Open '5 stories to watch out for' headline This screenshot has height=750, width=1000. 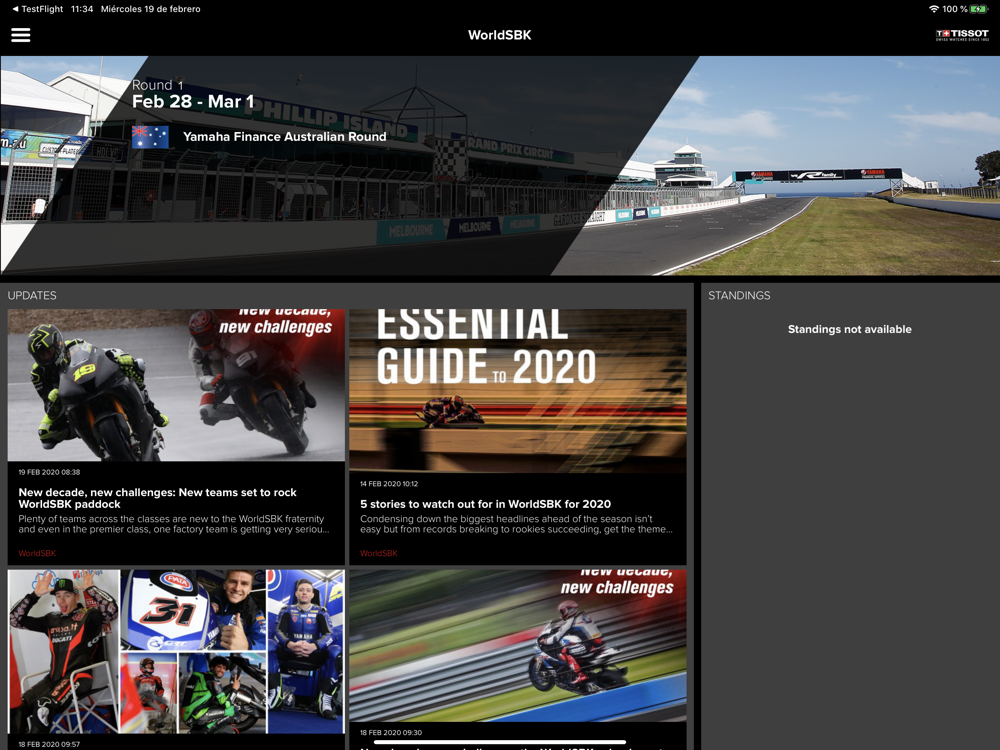[485, 504]
